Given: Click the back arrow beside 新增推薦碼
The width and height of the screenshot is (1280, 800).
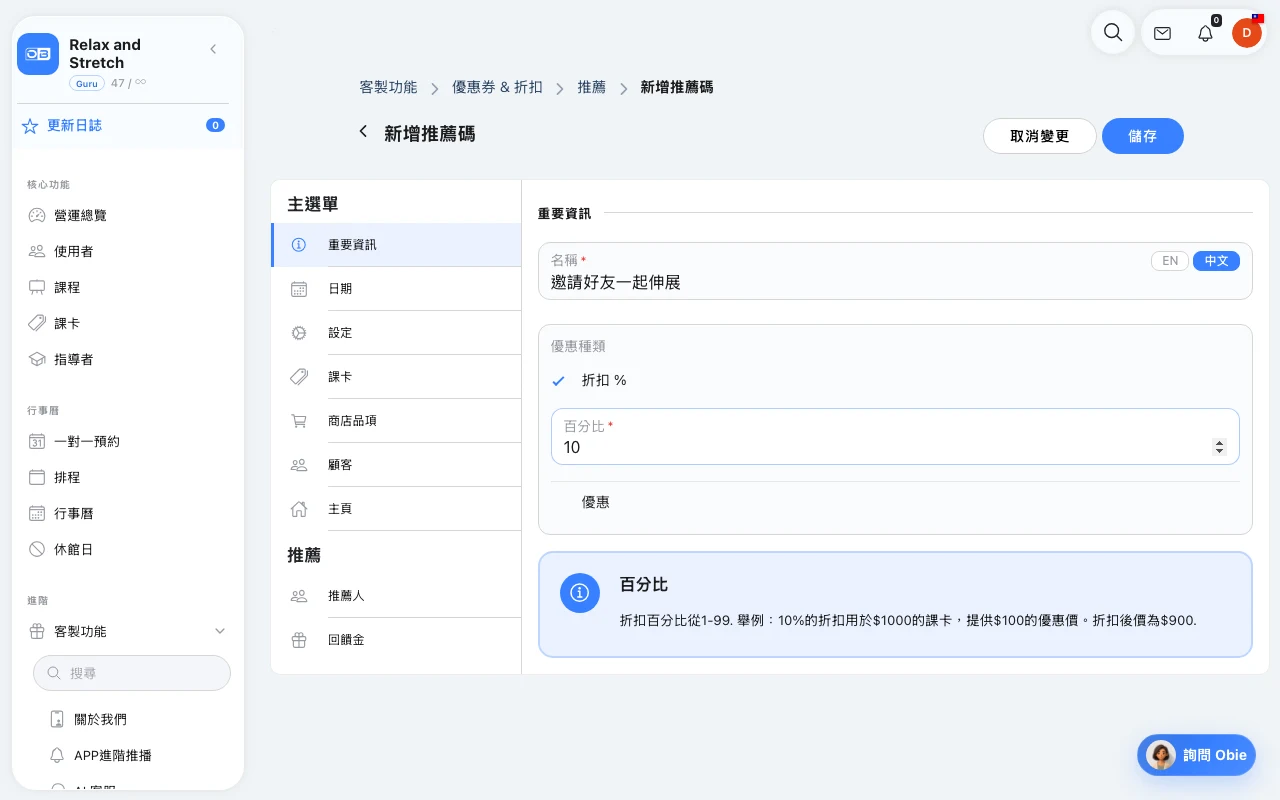Looking at the screenshot, I should [x=363, y=132].
